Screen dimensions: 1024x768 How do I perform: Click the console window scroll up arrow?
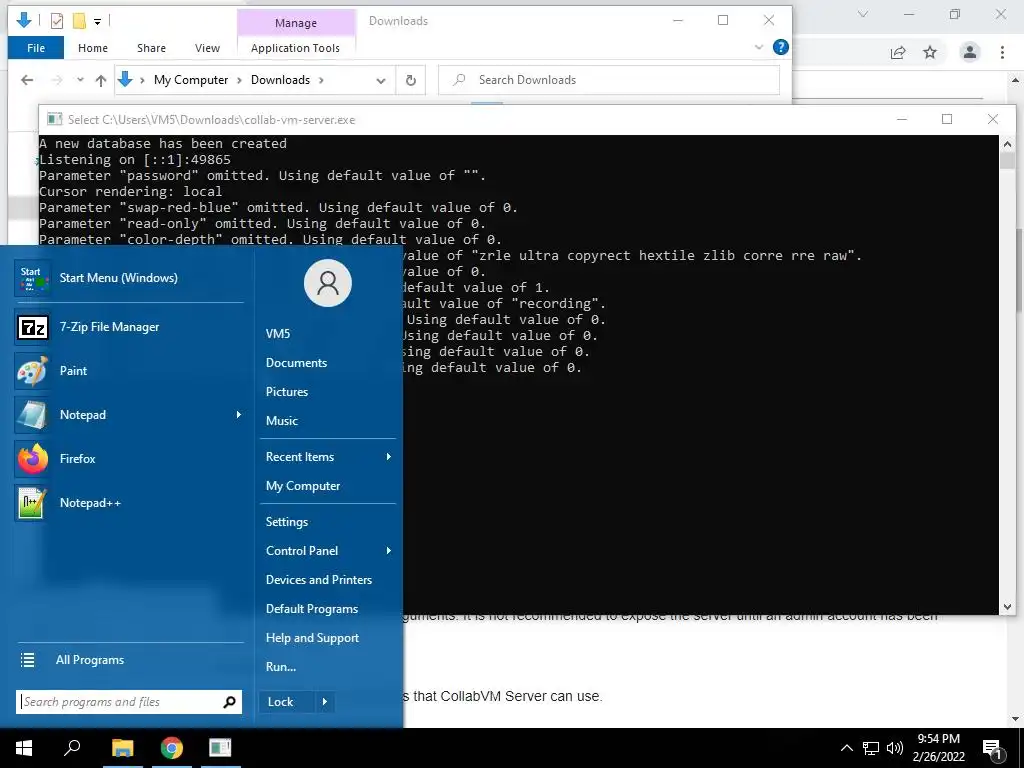pyautogui.click(x=1007, y=144)
